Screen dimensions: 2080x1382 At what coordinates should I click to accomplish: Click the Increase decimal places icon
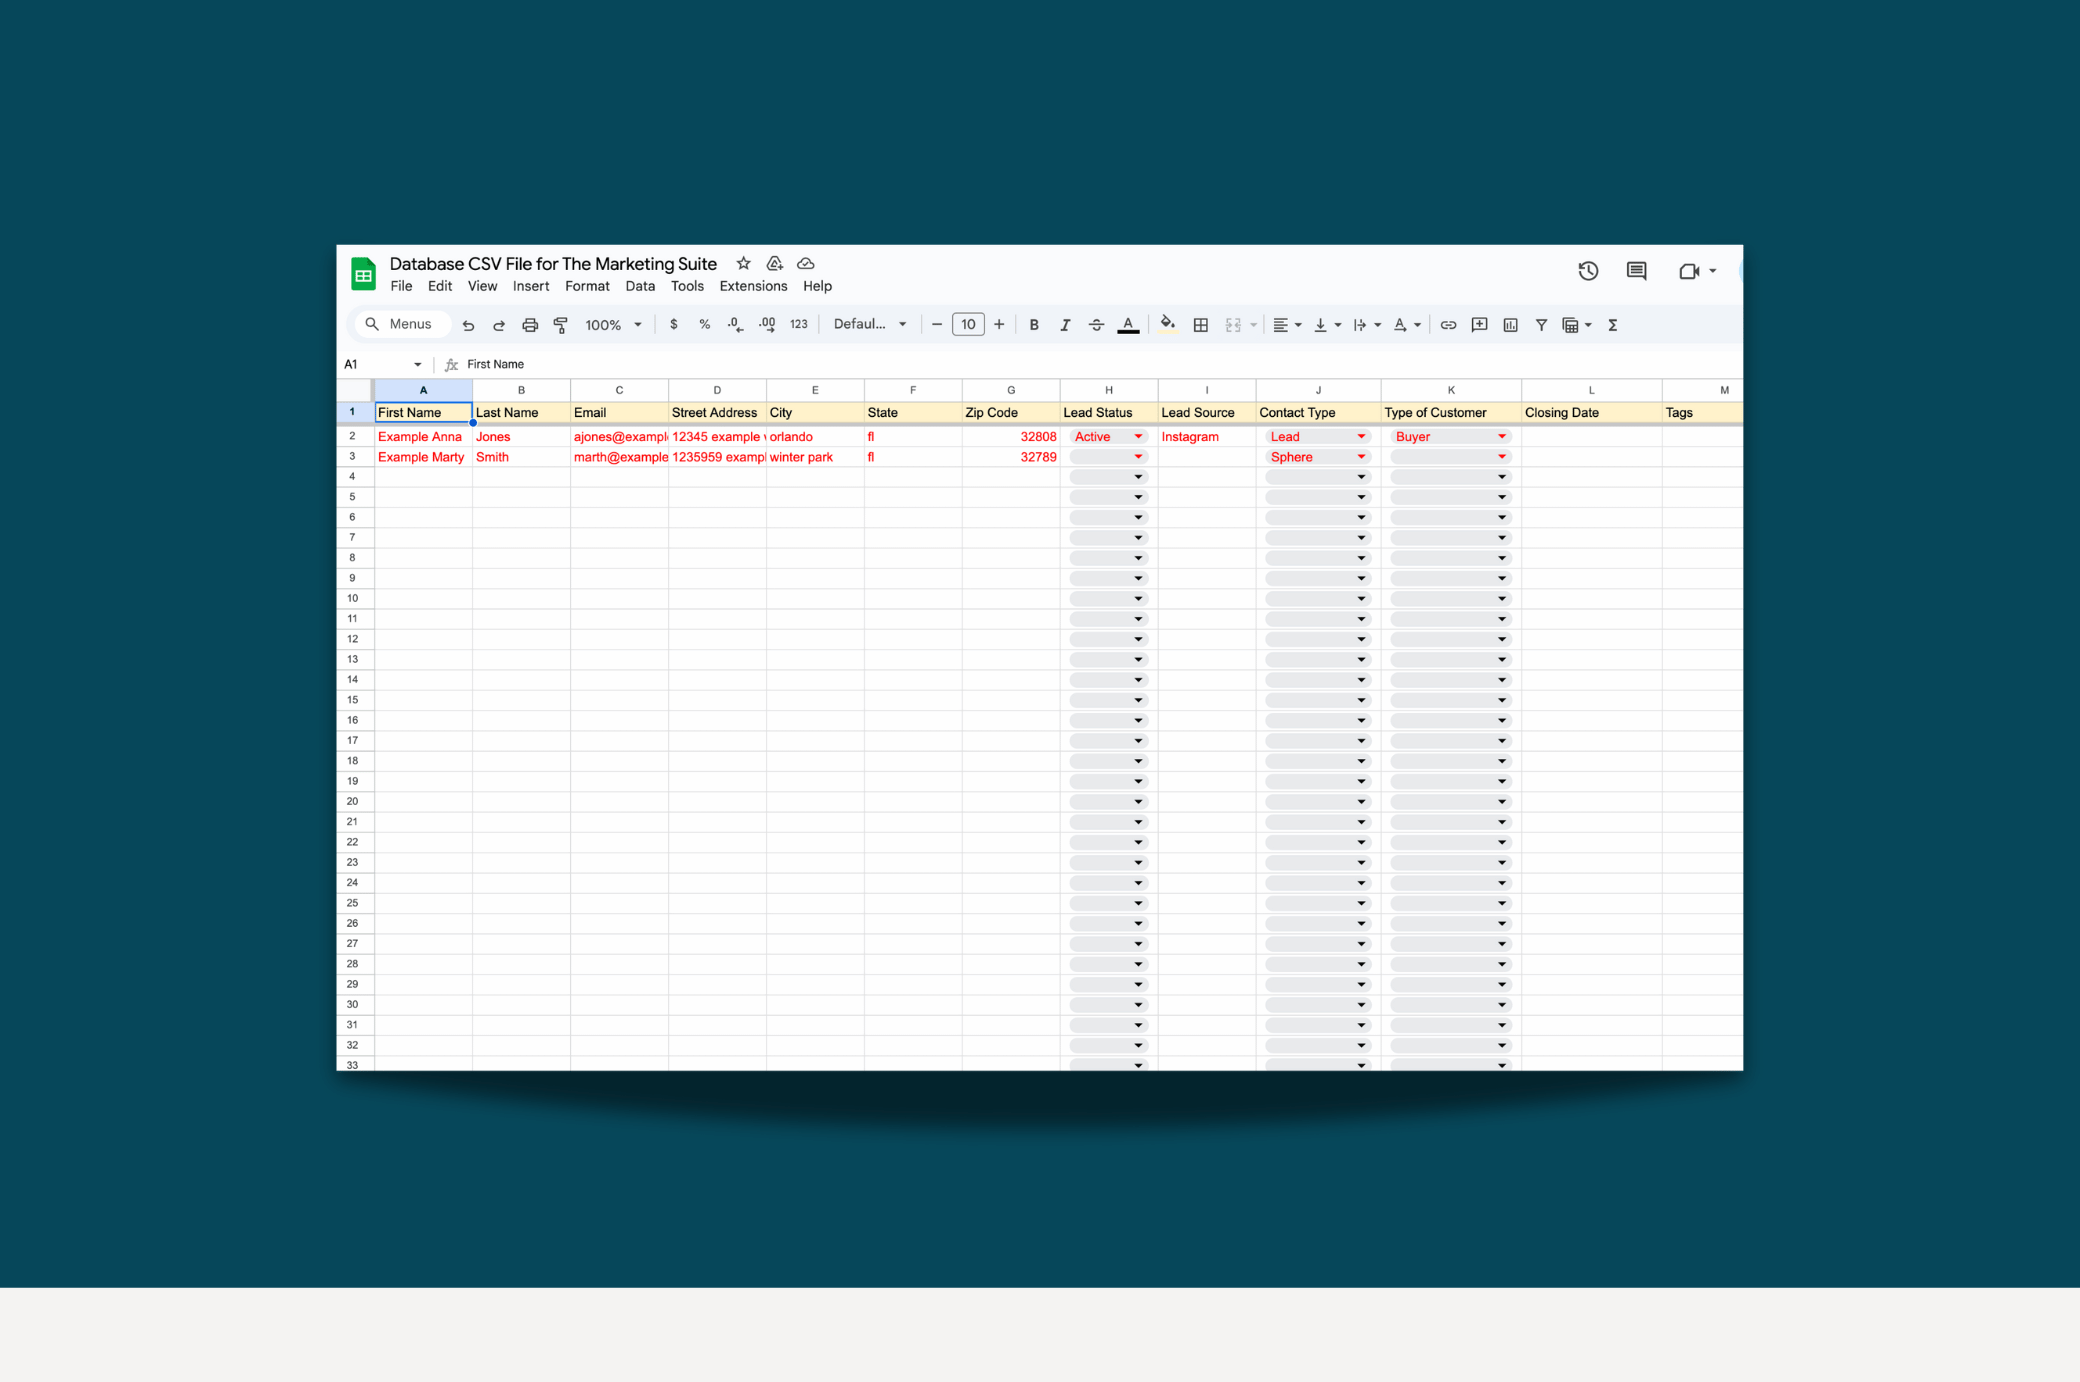pyautogui.click(x=767, y=325)
